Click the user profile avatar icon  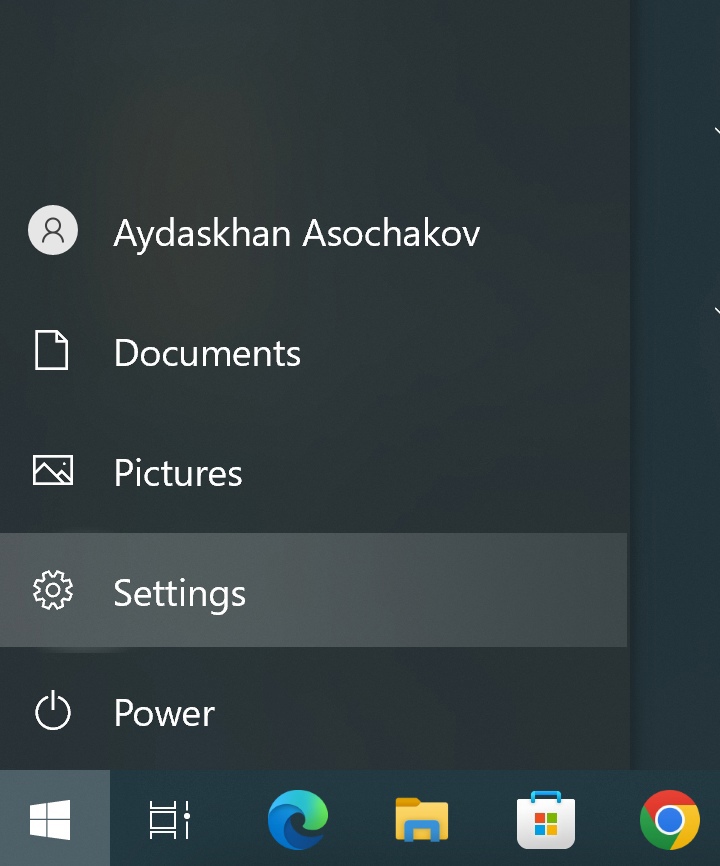(53, 231)
